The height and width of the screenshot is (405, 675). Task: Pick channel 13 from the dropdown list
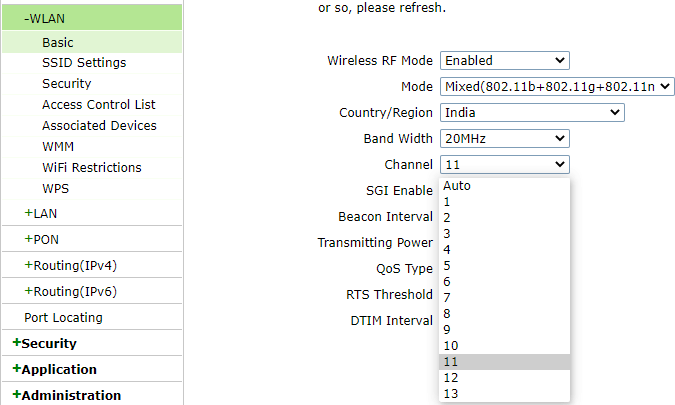point(505,394)
